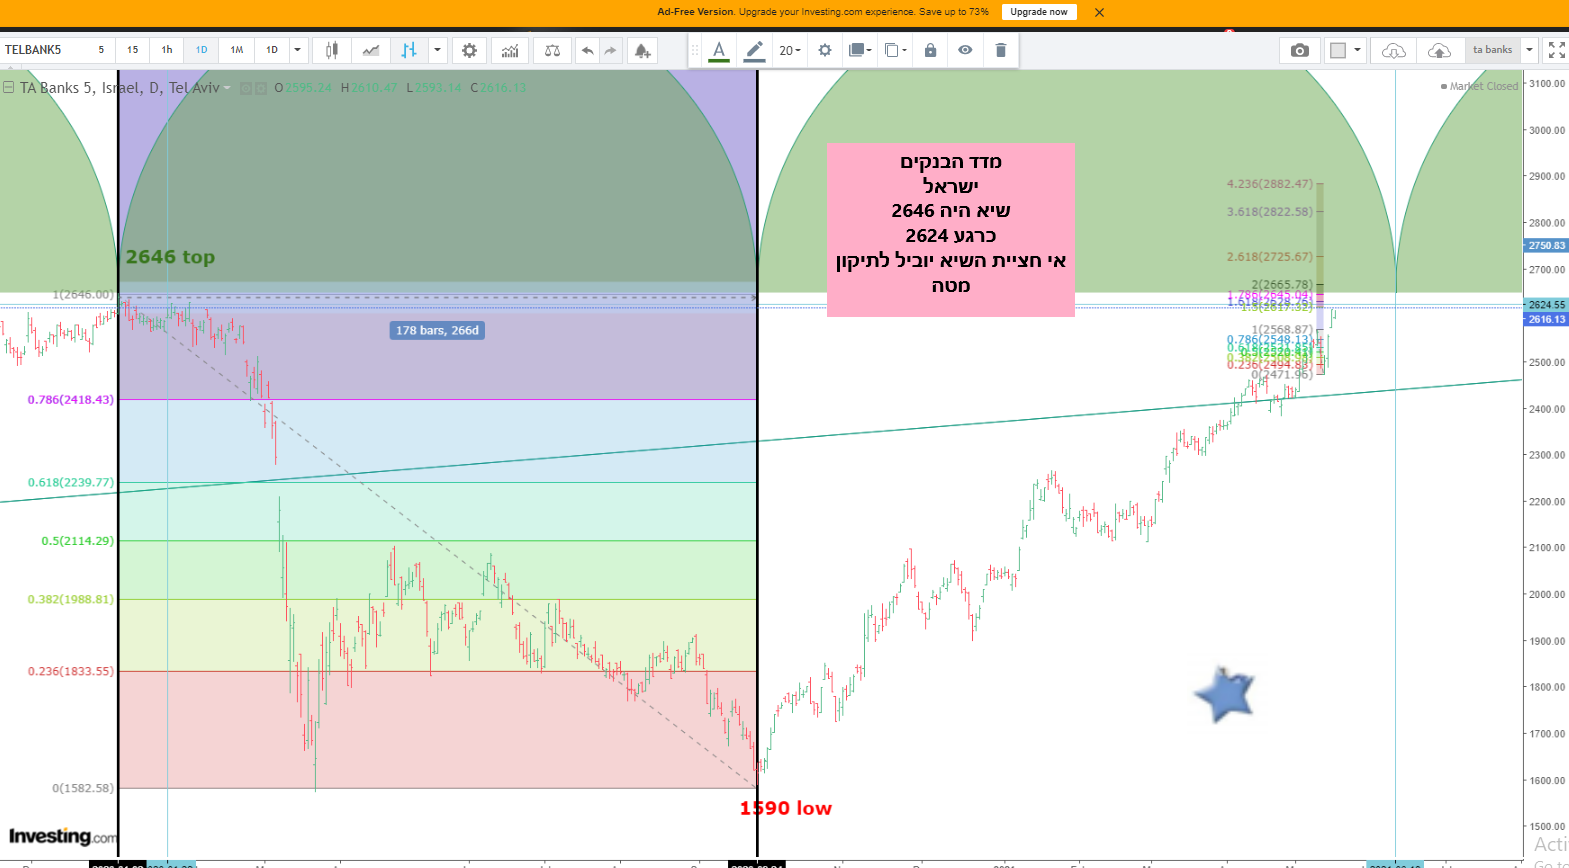Toggle visibility with the eye icon

tap(965, 50)
